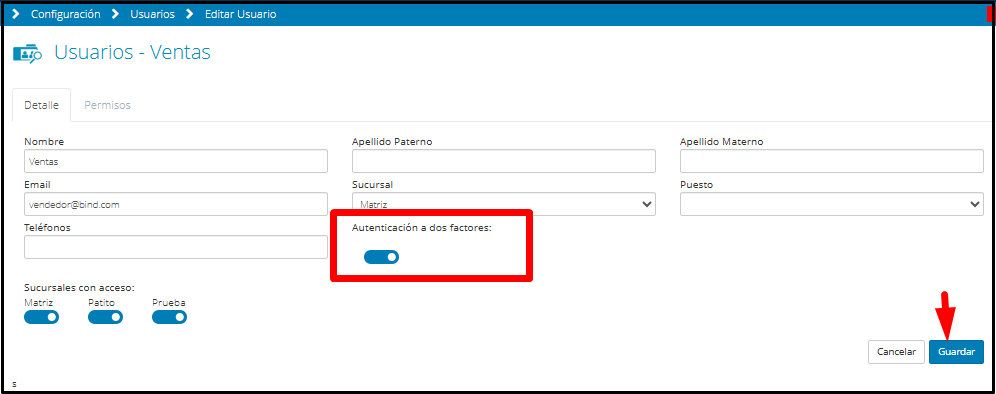Toggle Prueba branch access switch
The width and height of the screenshot is (996, 394).
(170, 316)
